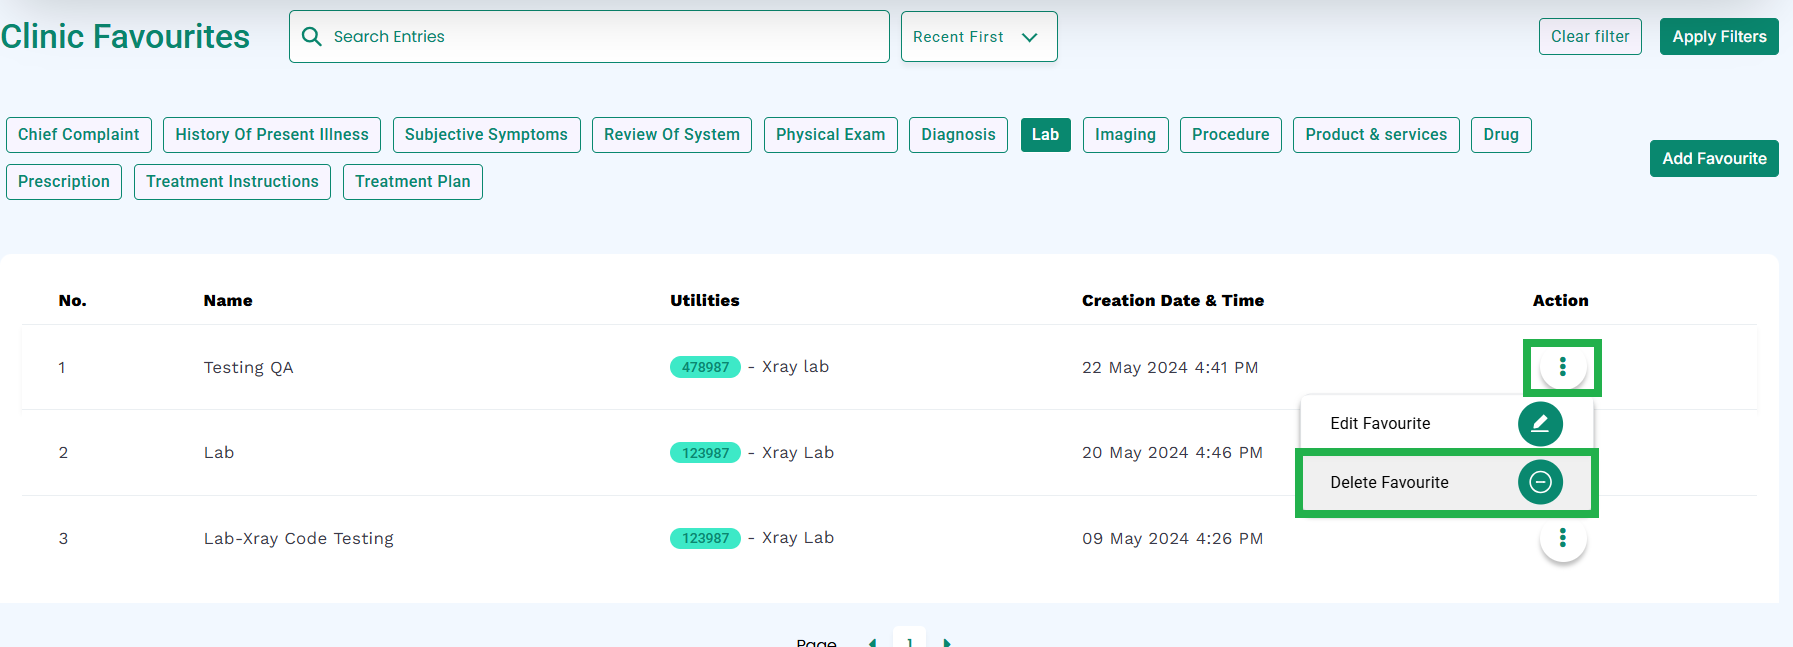This screenshot has height=647, width=1793.
Task: Filter by Product & services
Action: coord(1376,135)
